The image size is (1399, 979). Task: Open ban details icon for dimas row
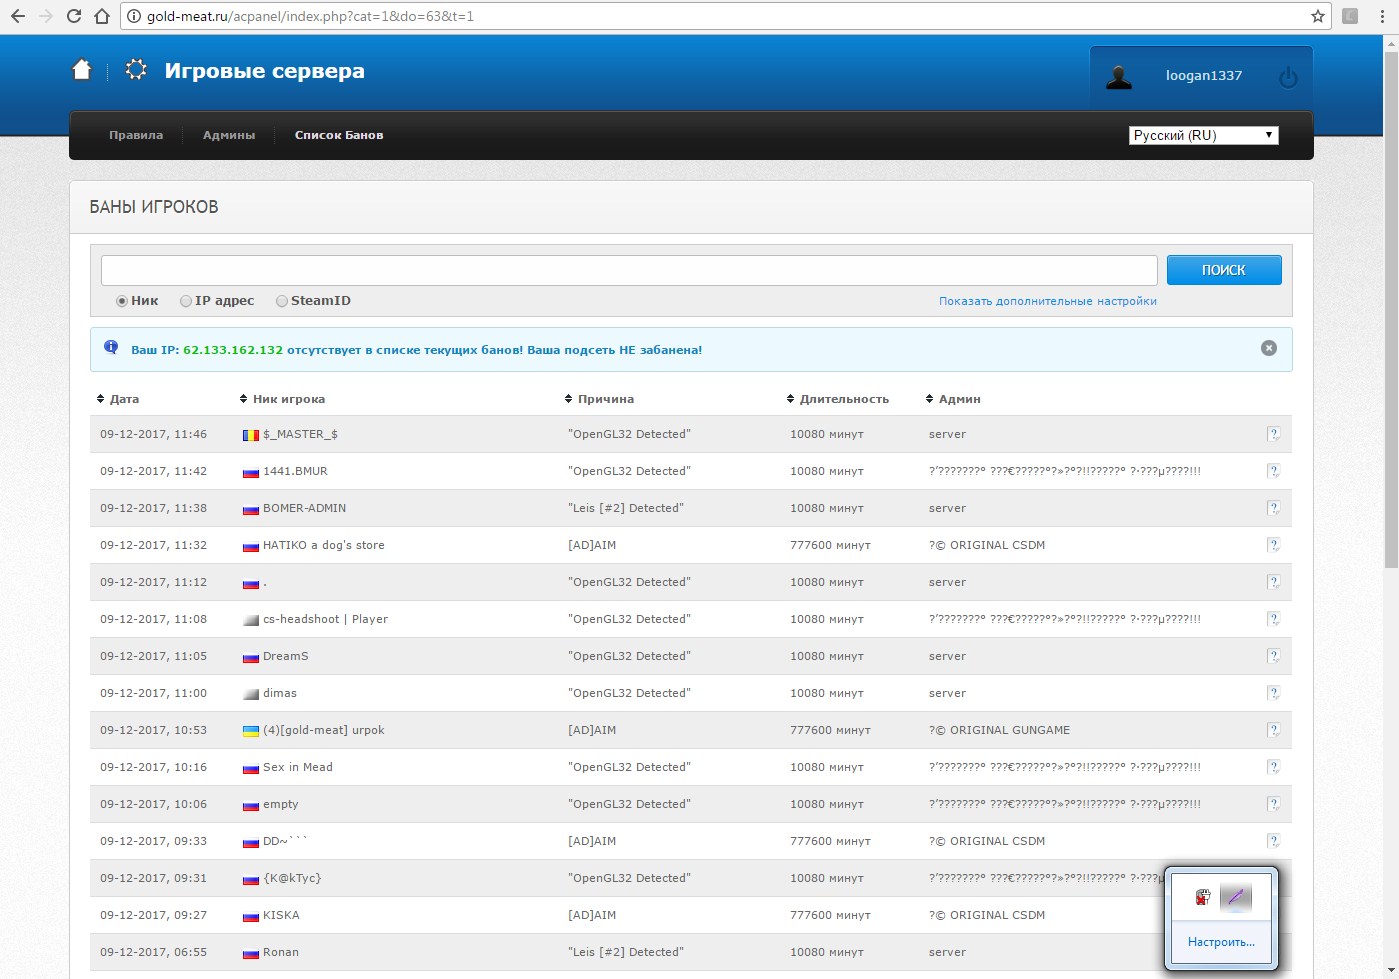click(1273, 693)
